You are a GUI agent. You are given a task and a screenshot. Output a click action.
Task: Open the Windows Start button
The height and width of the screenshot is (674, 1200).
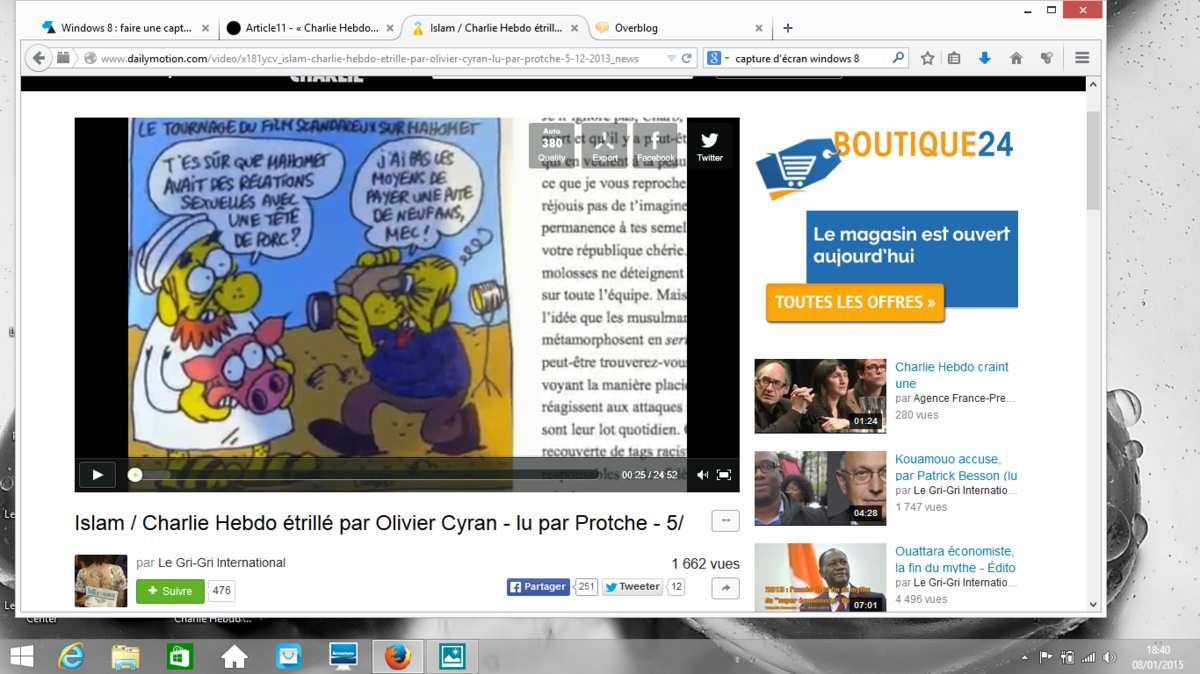pos(21,656)
